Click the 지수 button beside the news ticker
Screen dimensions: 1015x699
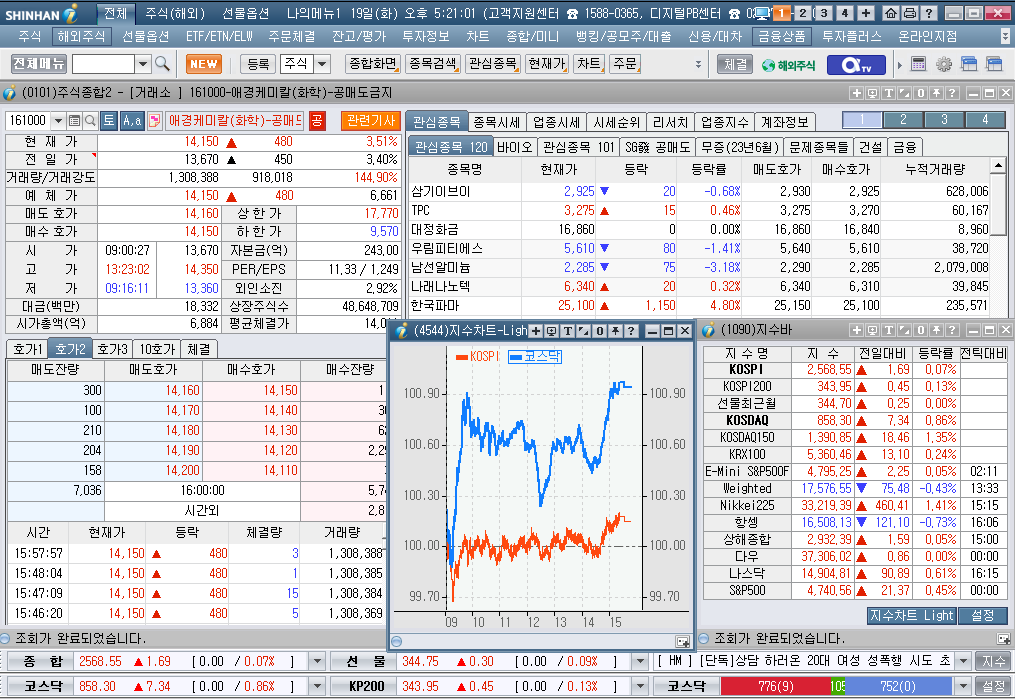tap(994, 661)
